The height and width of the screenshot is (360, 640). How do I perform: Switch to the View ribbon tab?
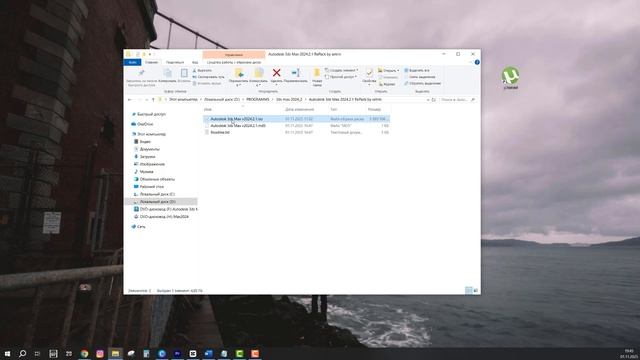[195, 62]
